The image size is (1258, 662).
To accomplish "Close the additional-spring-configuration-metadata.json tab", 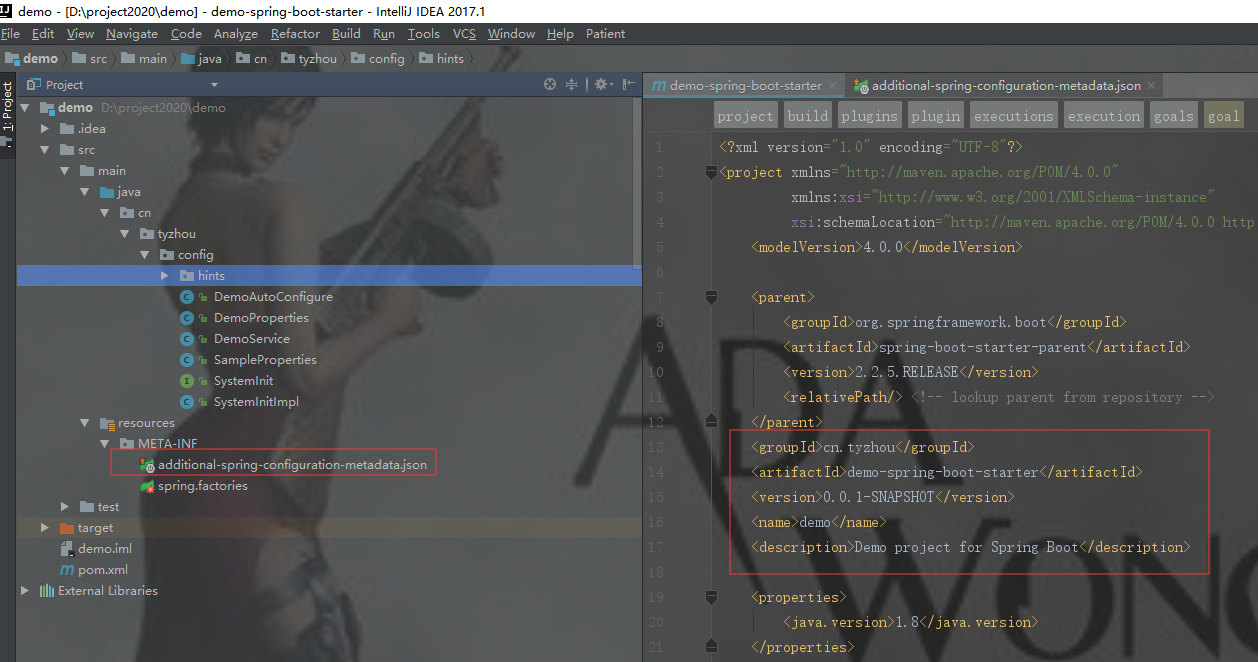I will pyautogui.click(x=1152, y=86).
